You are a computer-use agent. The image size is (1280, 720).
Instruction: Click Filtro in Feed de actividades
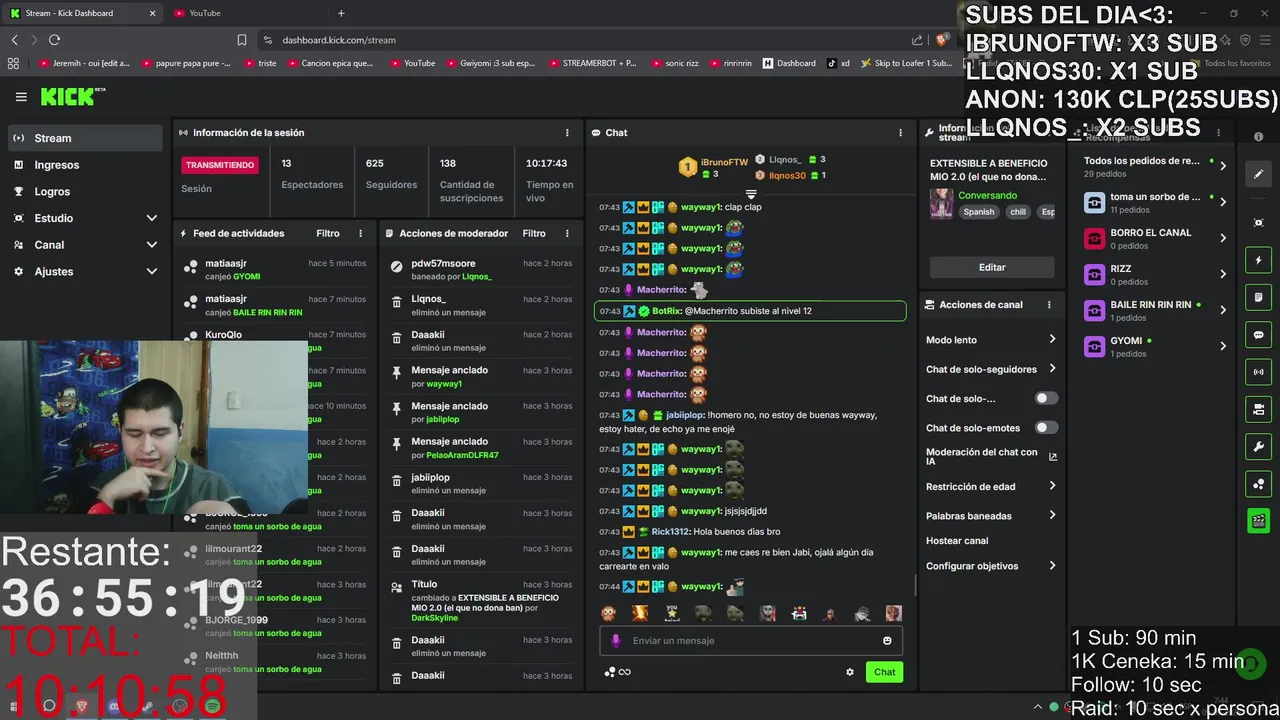click(328, 233)
